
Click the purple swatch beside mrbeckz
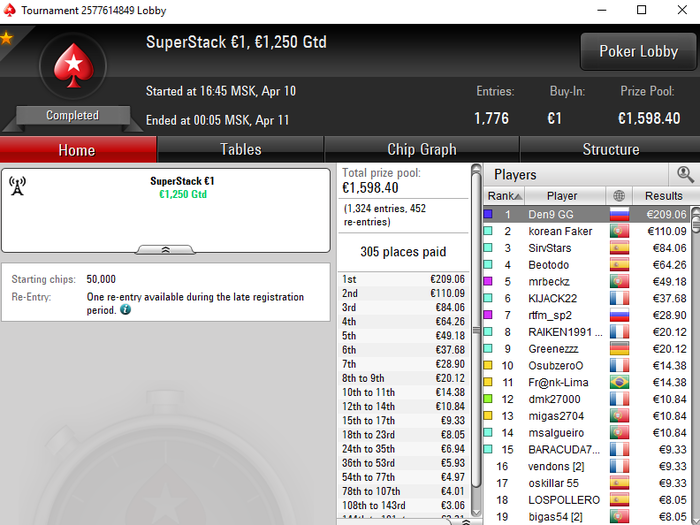(488, 281)
